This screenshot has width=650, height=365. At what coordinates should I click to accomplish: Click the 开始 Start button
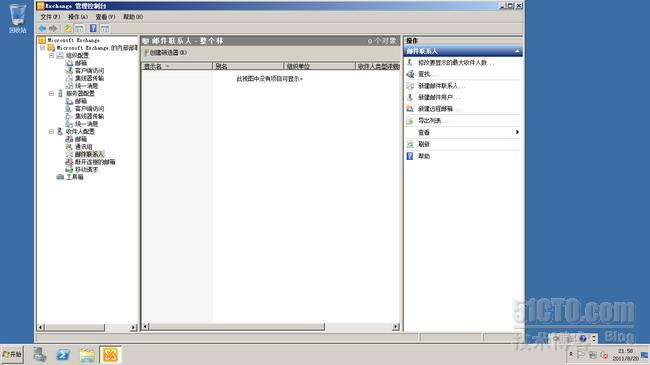[12, 355]
